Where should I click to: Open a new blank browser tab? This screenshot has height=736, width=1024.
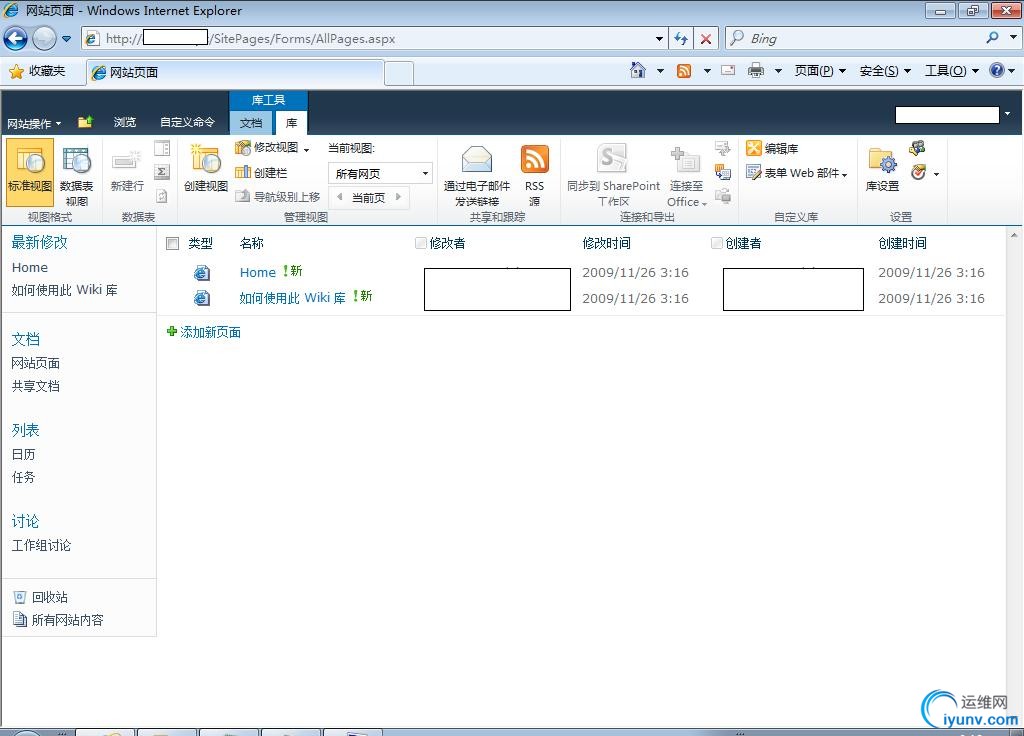398,73
